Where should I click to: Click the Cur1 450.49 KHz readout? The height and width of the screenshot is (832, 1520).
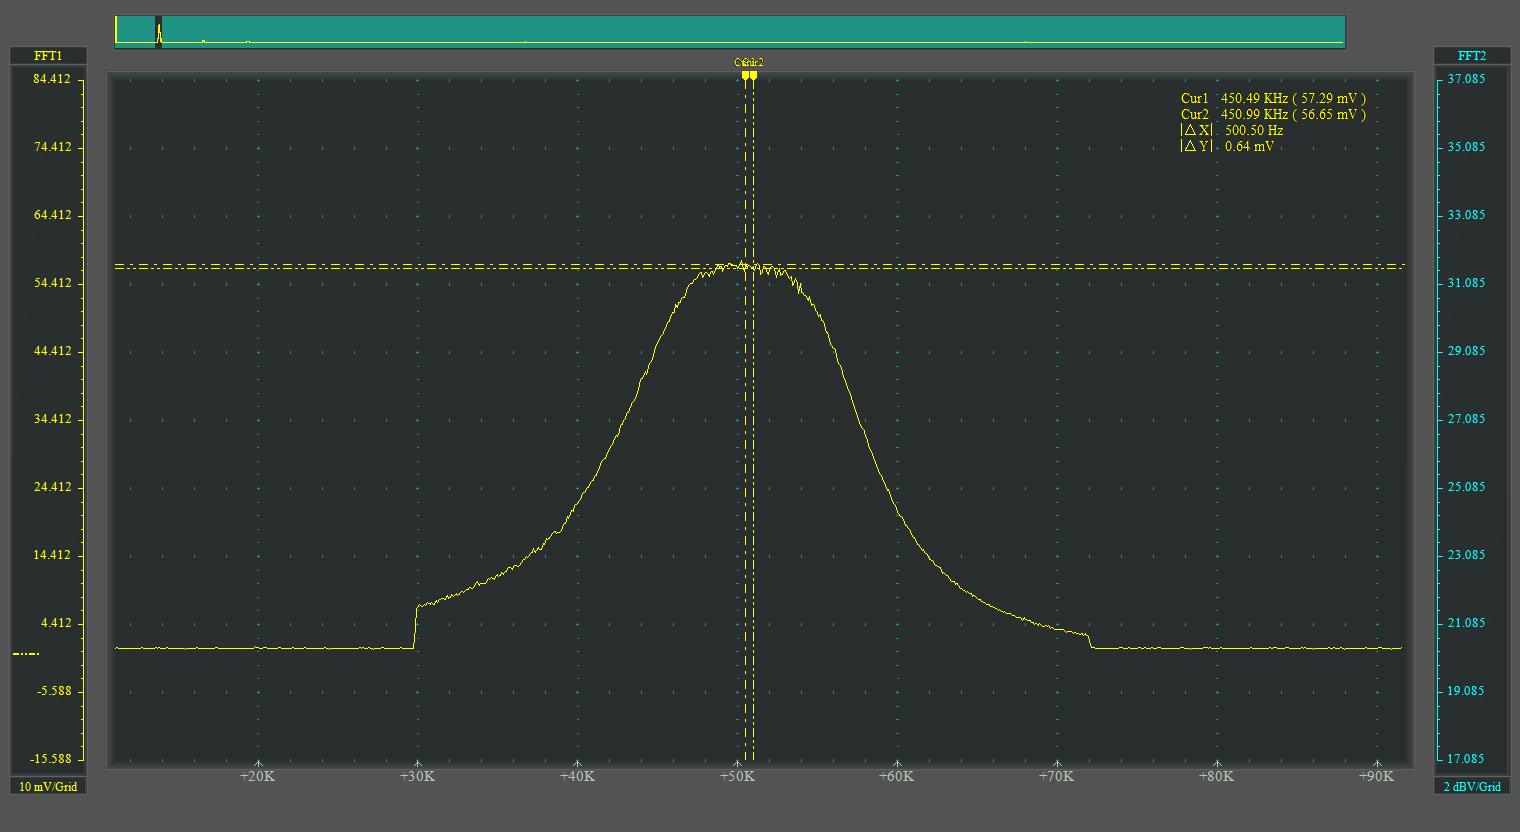1273,98
